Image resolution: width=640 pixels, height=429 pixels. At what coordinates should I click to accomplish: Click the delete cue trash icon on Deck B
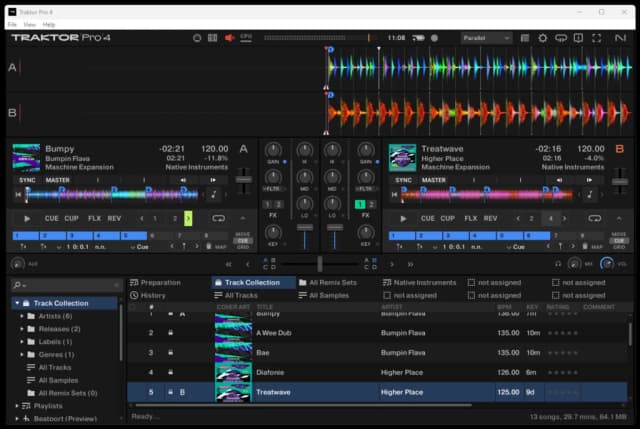(x=585, y=246)
